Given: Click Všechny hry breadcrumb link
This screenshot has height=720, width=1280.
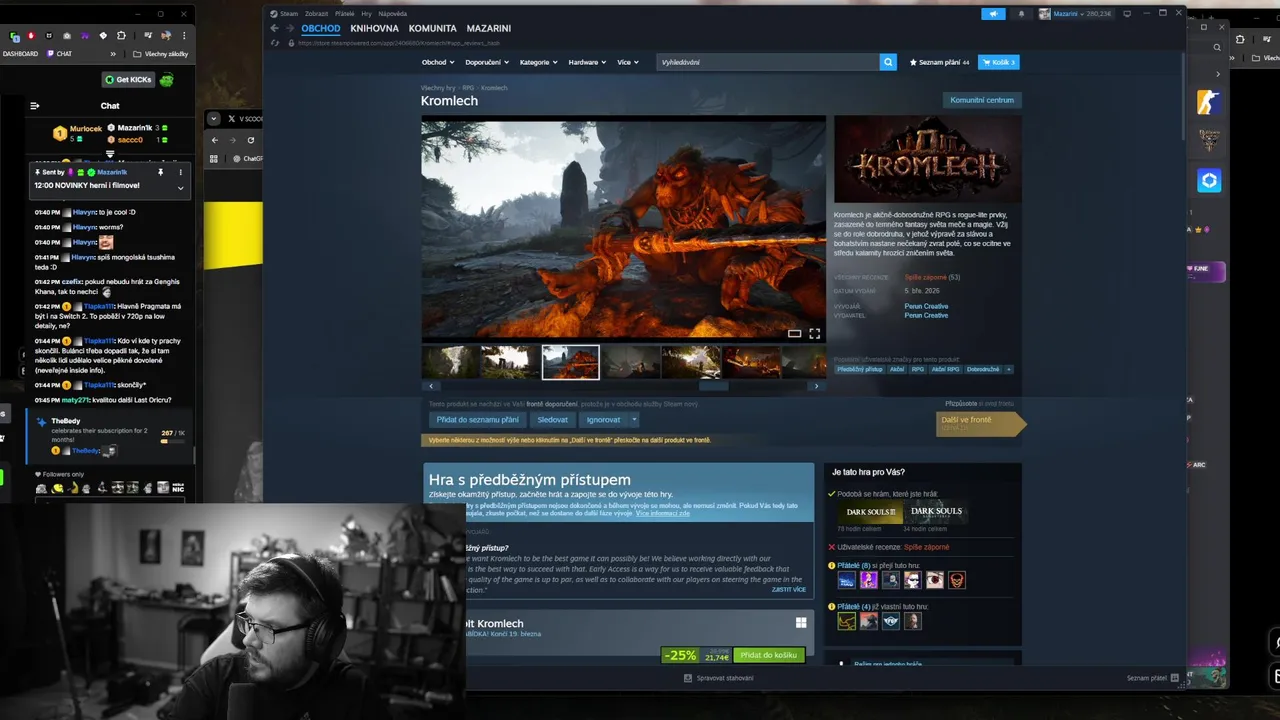Looking at the screenshot, I should point(438,88).
